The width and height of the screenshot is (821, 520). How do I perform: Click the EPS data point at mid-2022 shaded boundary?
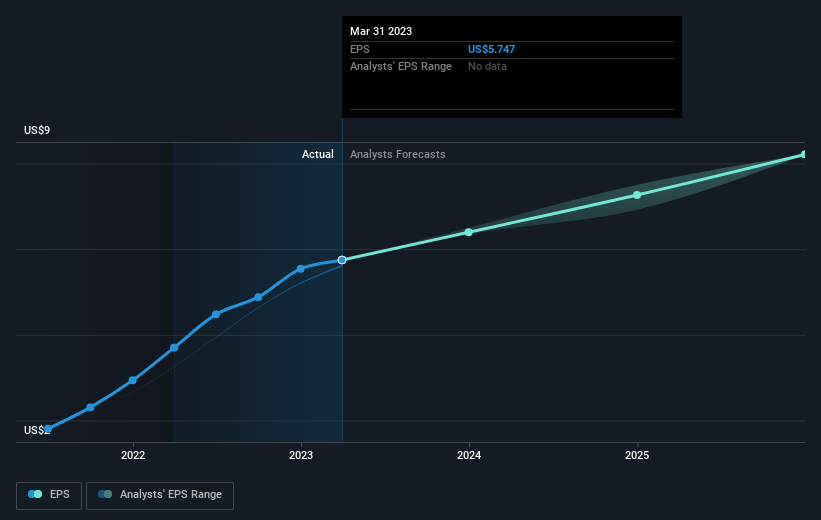tap(174, 348)
